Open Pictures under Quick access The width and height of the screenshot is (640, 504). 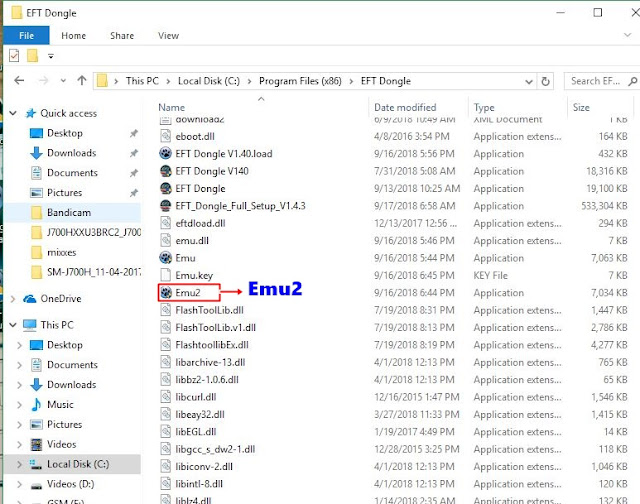point(64,193)
